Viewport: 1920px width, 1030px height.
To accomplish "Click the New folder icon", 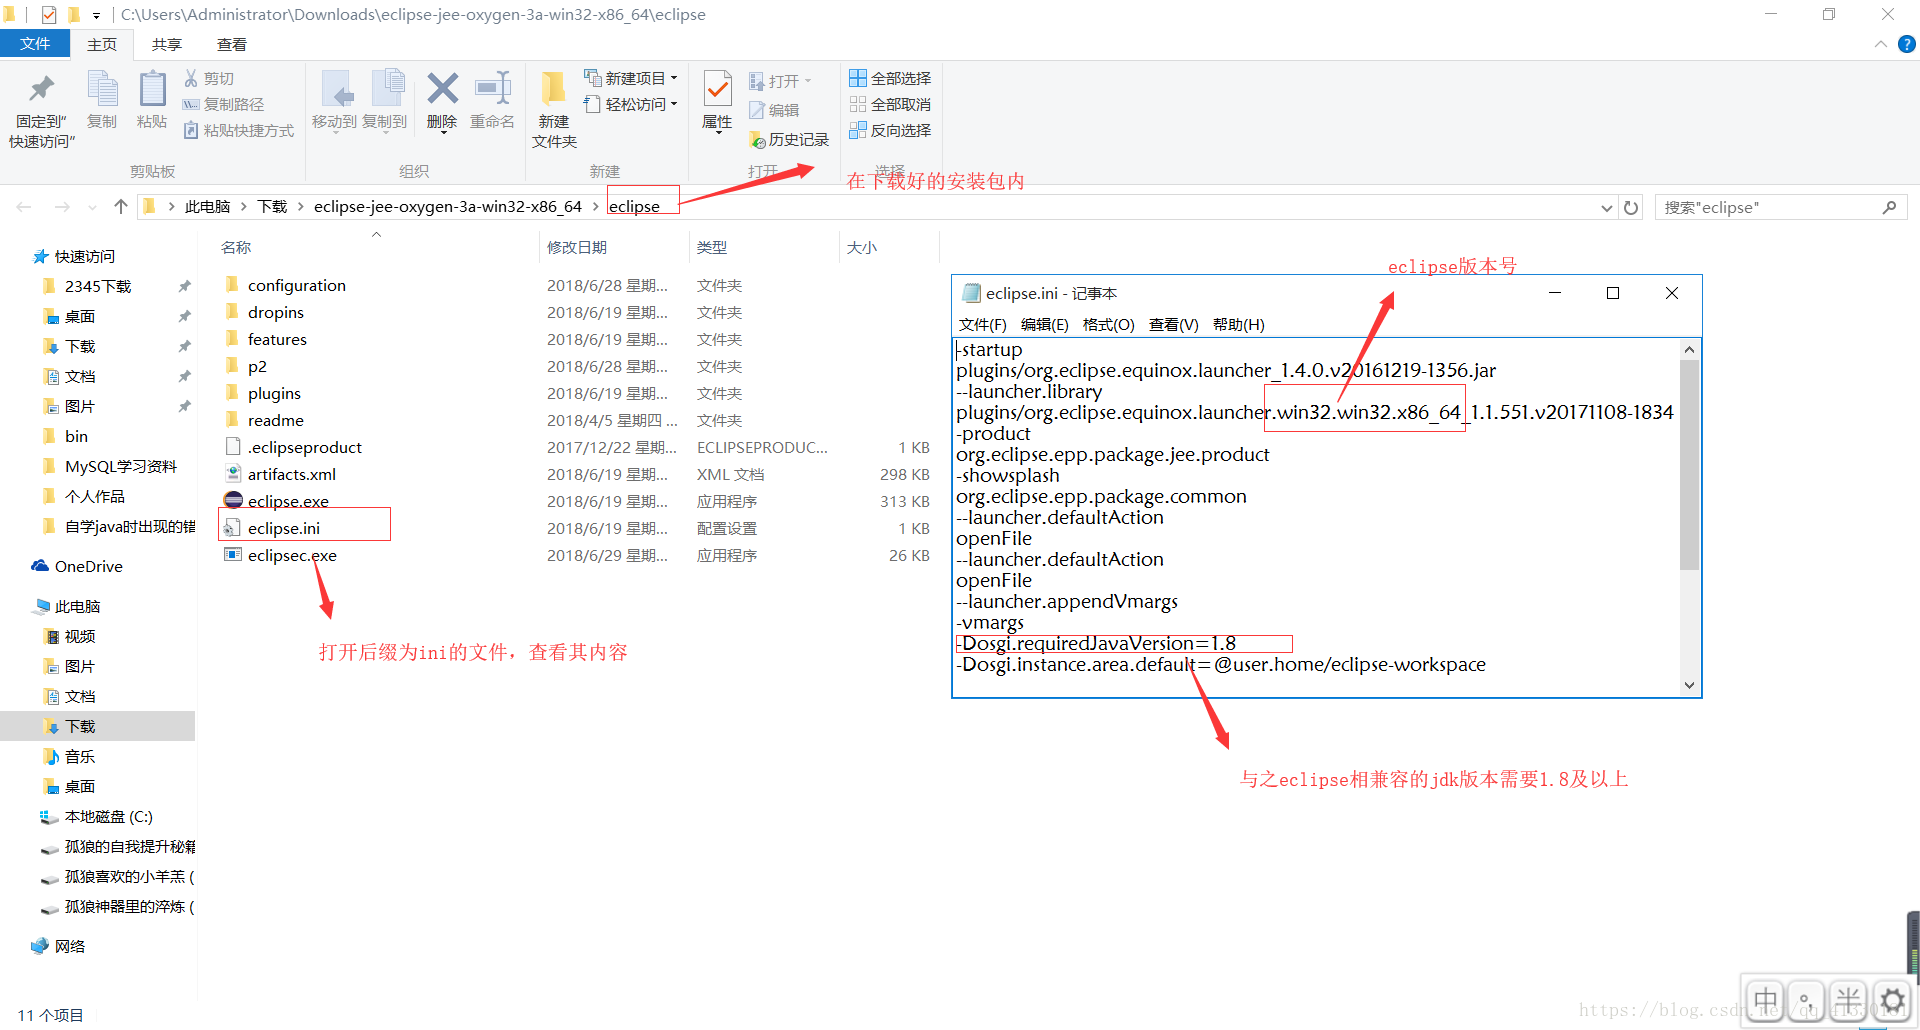I will [553, 89].
